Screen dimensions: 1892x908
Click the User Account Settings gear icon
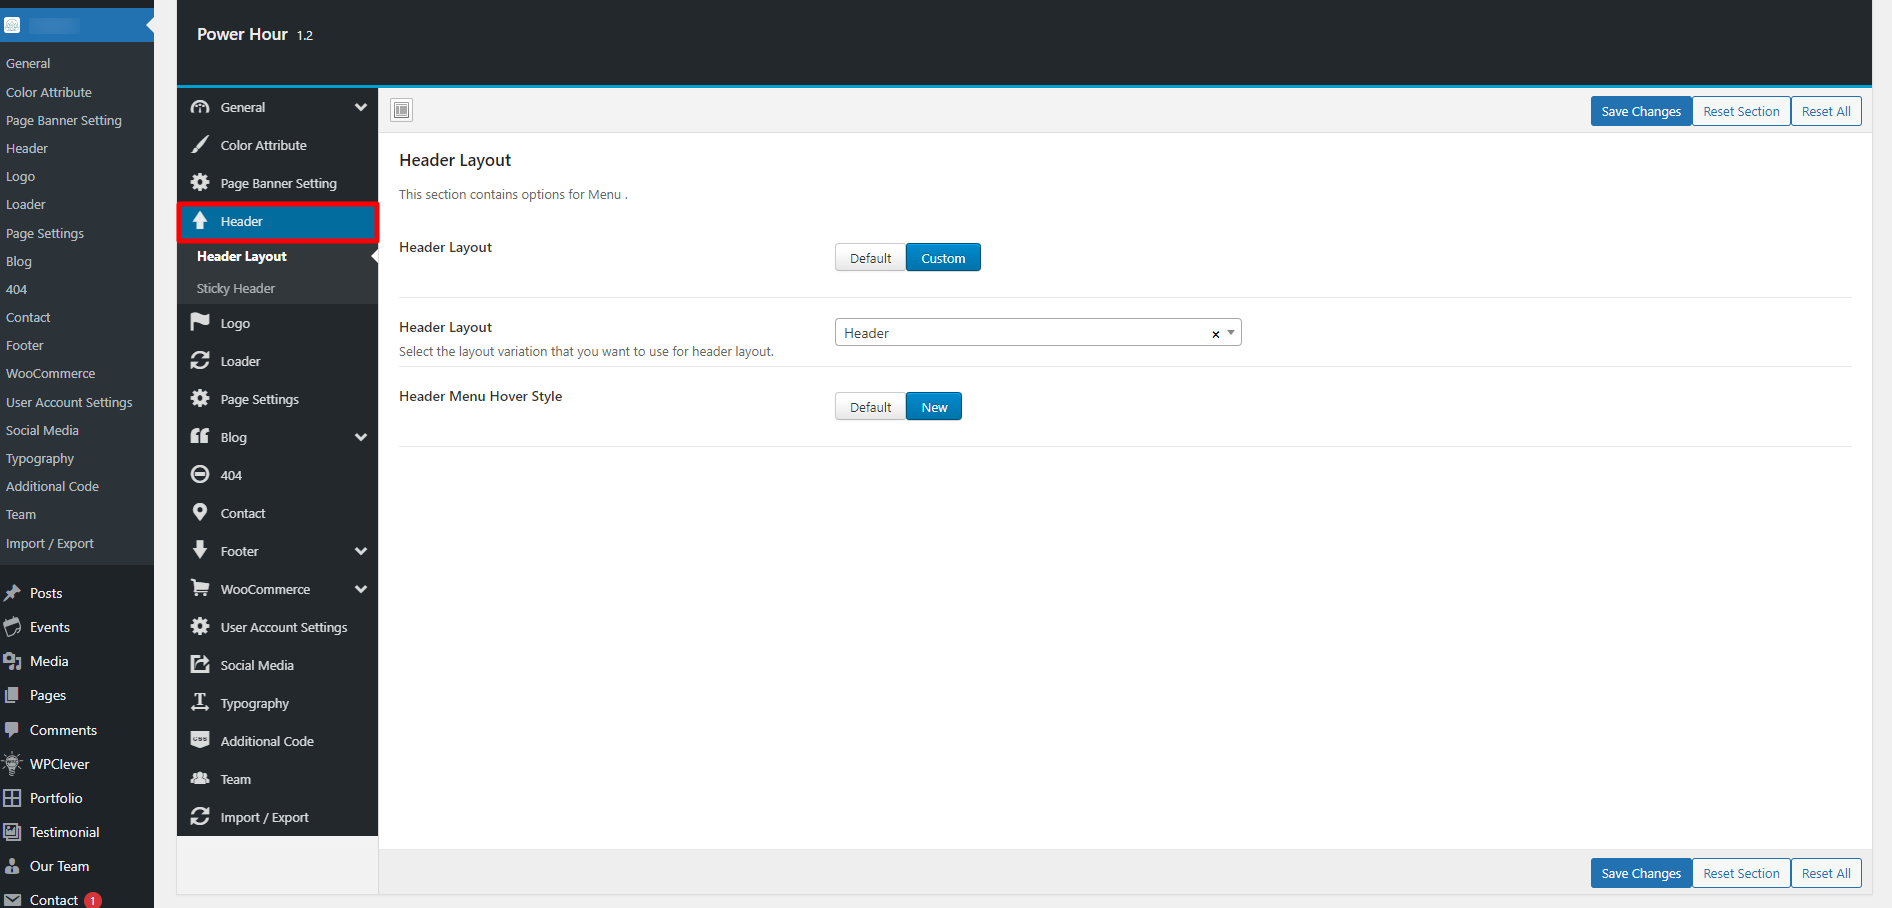pos(200,626)
